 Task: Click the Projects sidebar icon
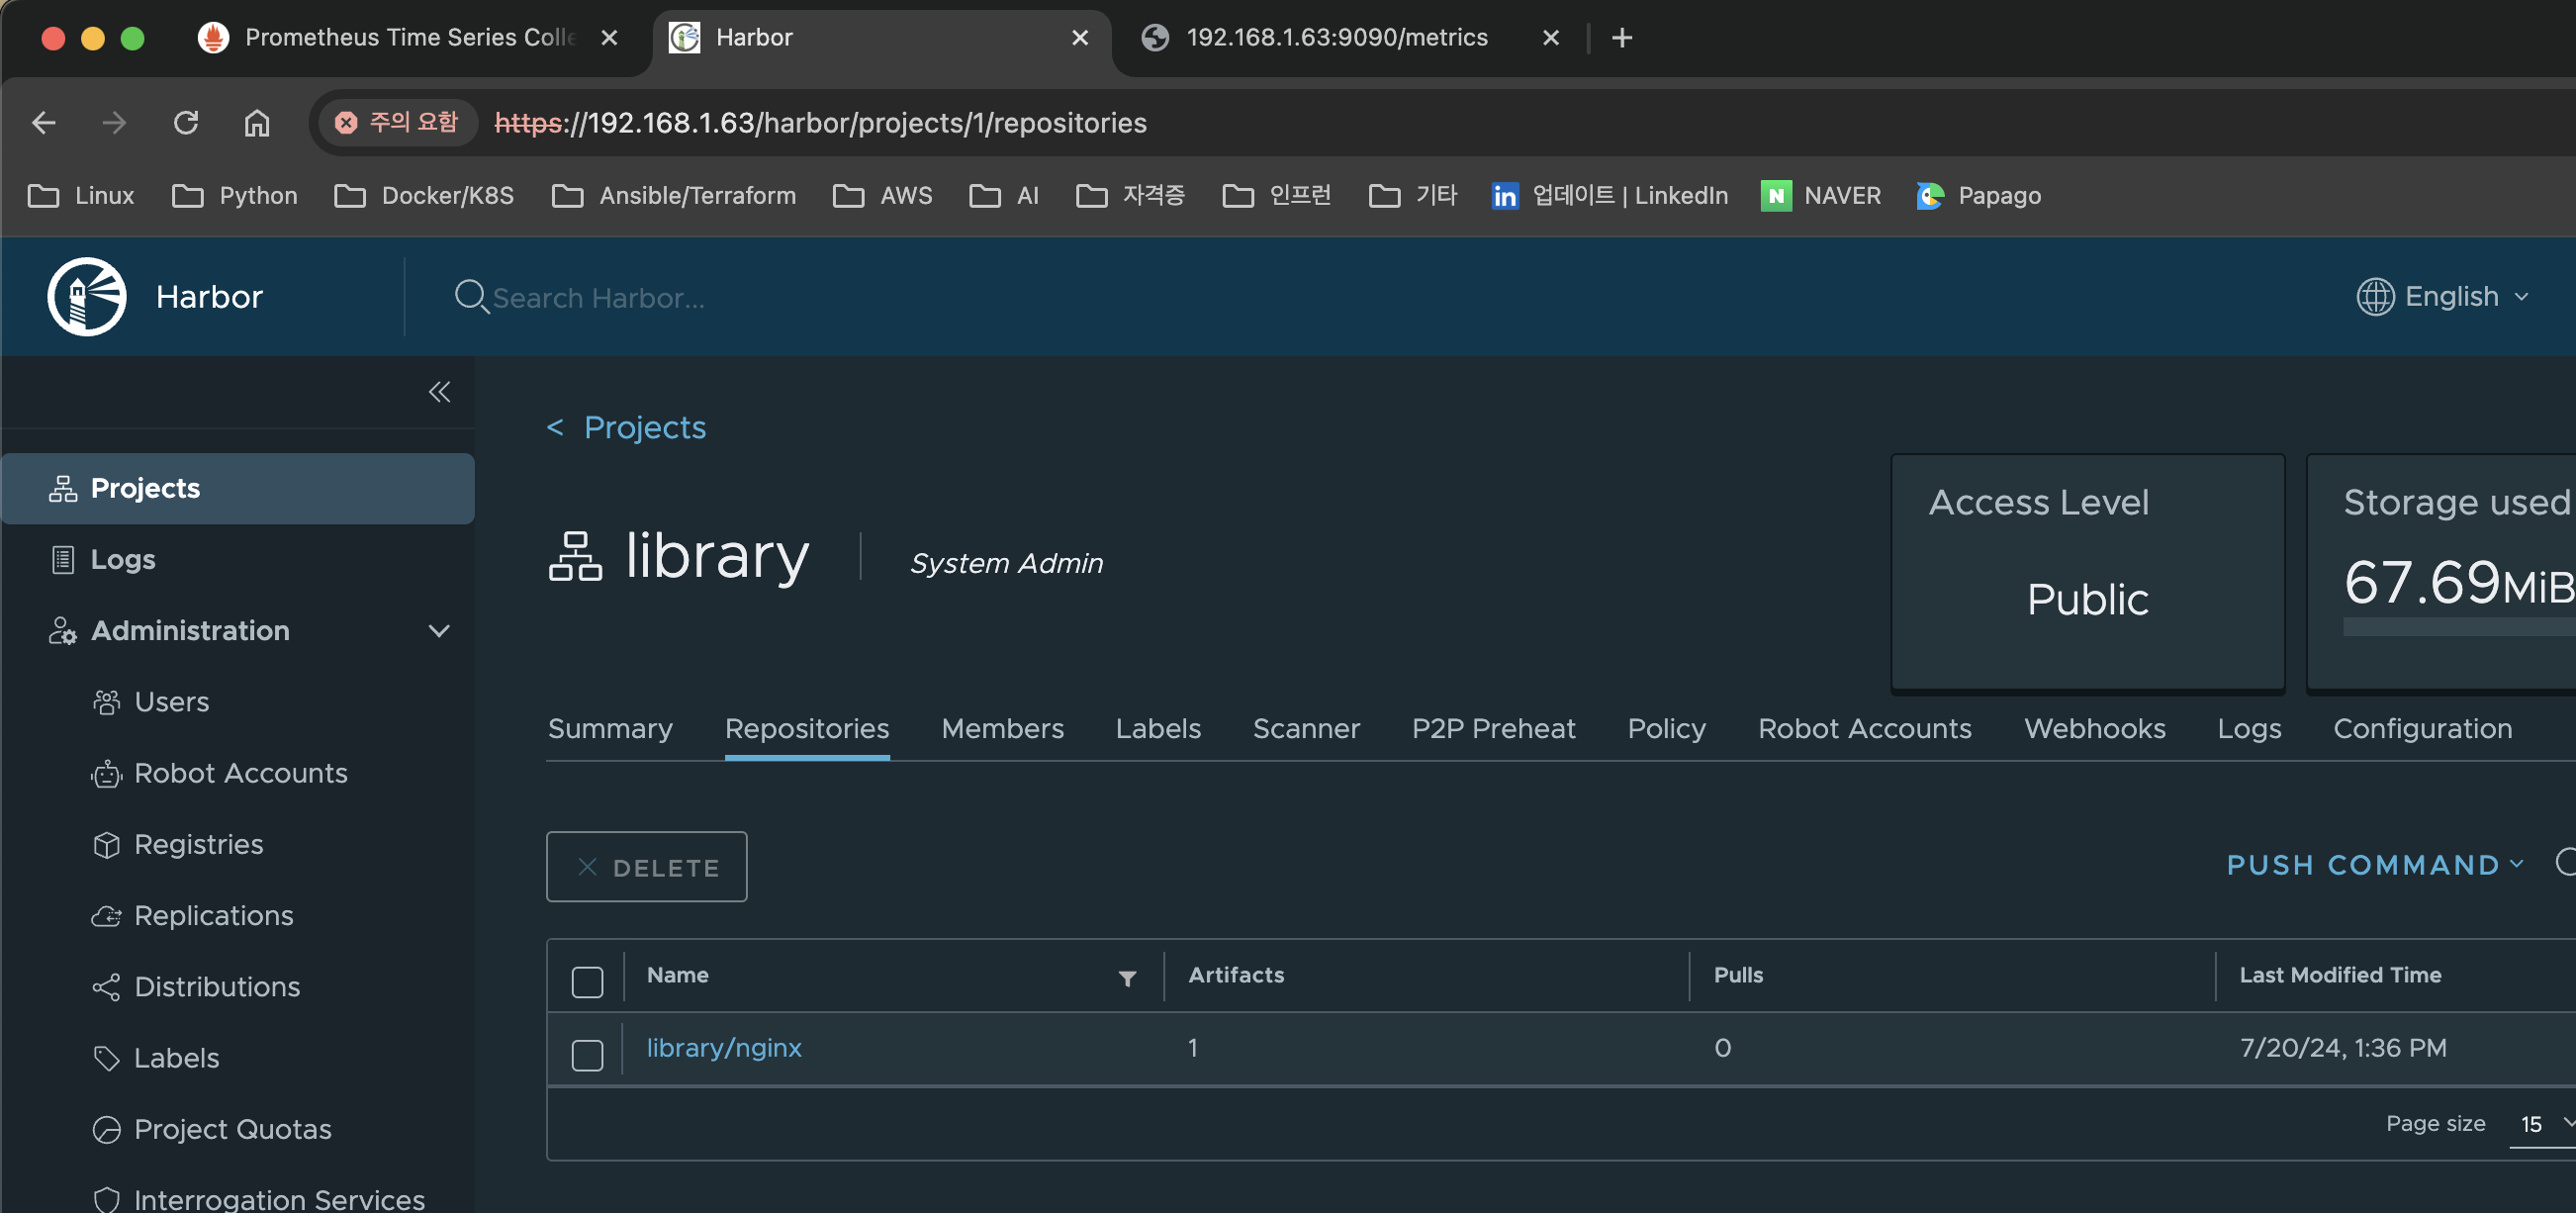[x=63, y=488]
